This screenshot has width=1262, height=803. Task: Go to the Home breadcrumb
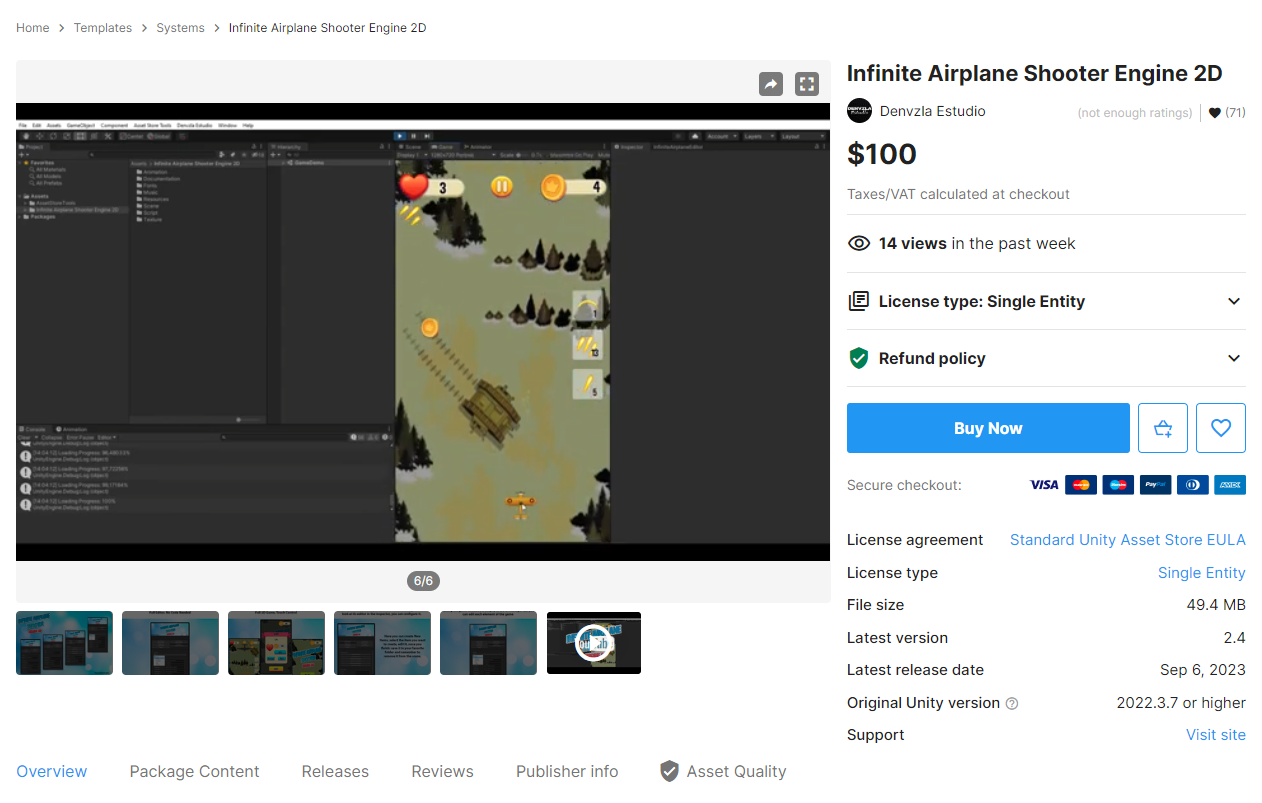33,28
